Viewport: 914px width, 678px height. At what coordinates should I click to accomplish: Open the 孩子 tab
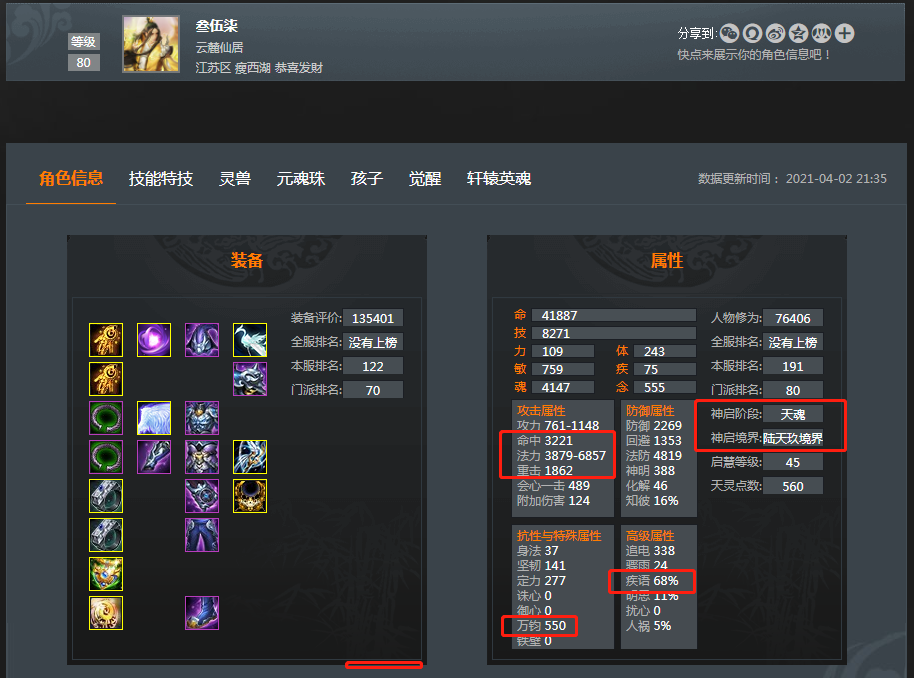367,178
